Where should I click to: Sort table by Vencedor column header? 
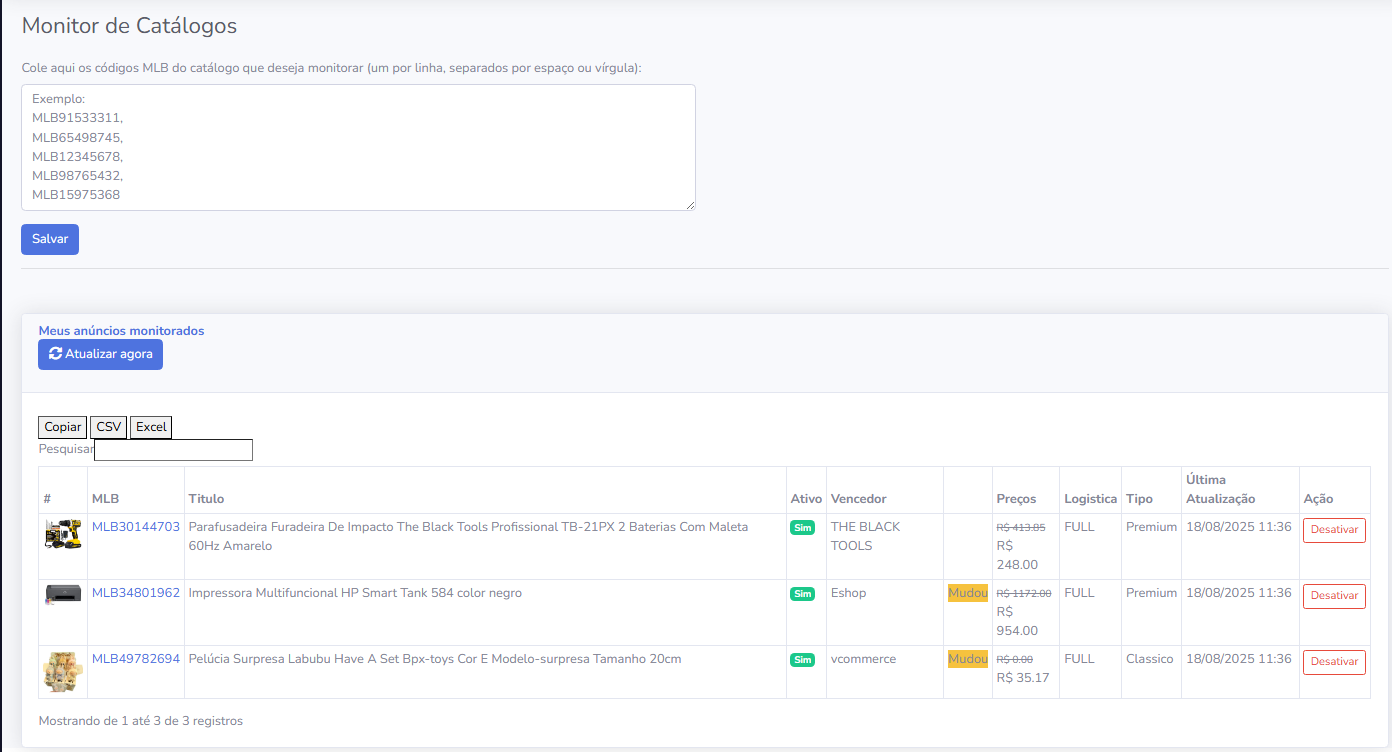pyautogui.click(x=858, y=499)
